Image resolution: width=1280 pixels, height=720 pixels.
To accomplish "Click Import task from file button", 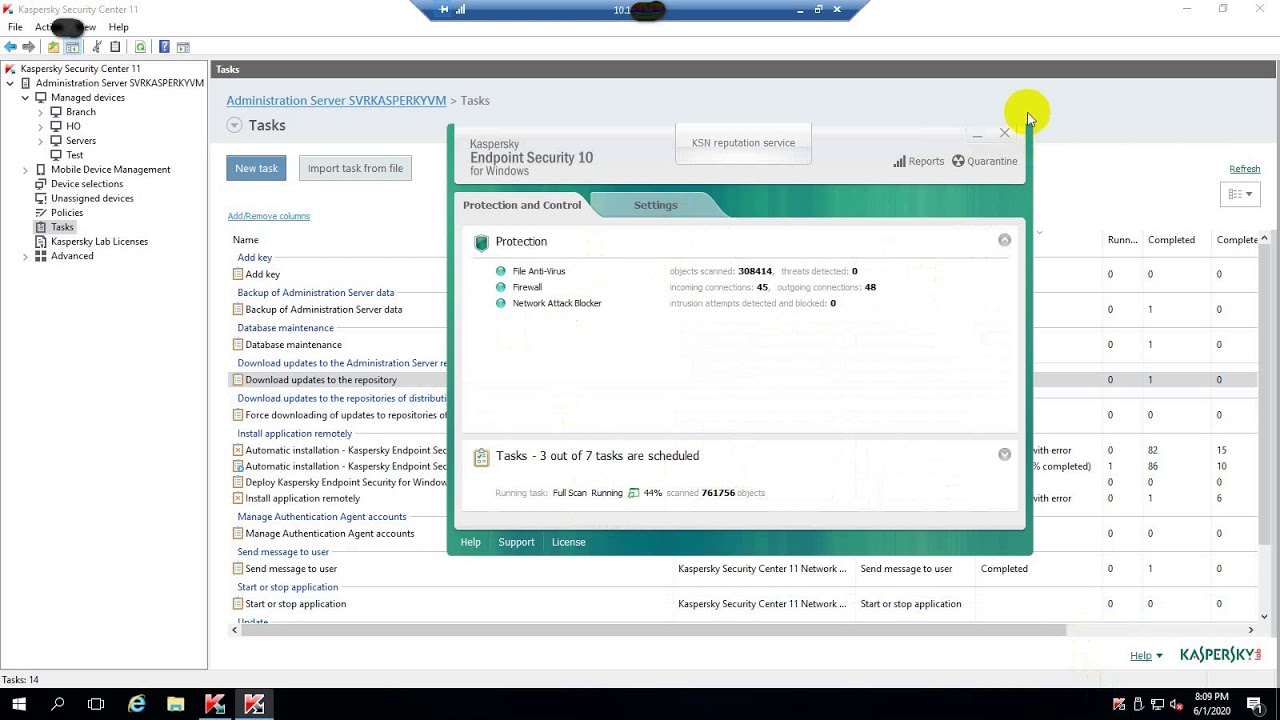I will [355, 168].
